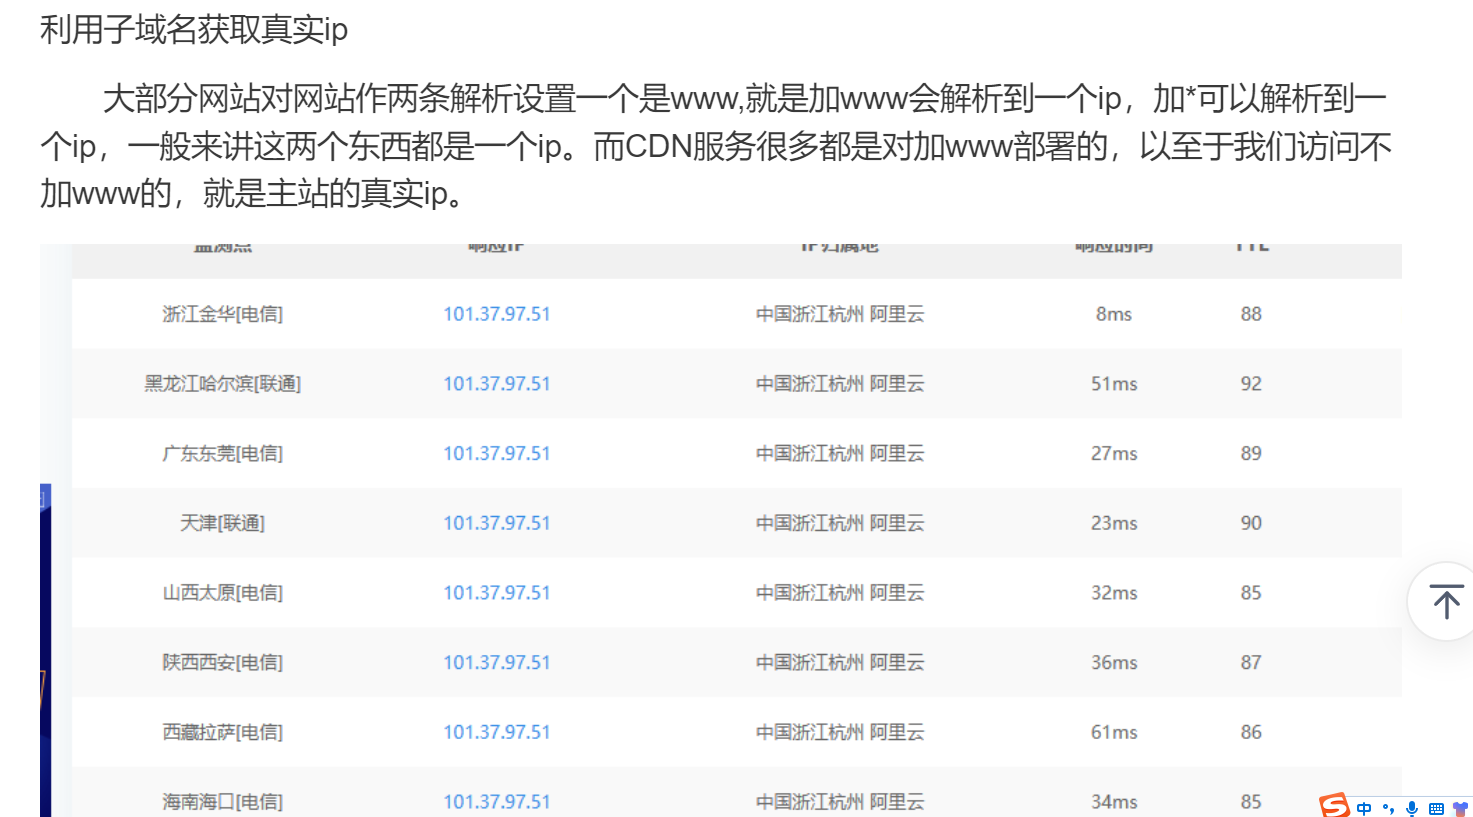1473x817 pixels.
Task: Toggle Chinese/English input mode (中)
Action: (x=1364, y=808)
